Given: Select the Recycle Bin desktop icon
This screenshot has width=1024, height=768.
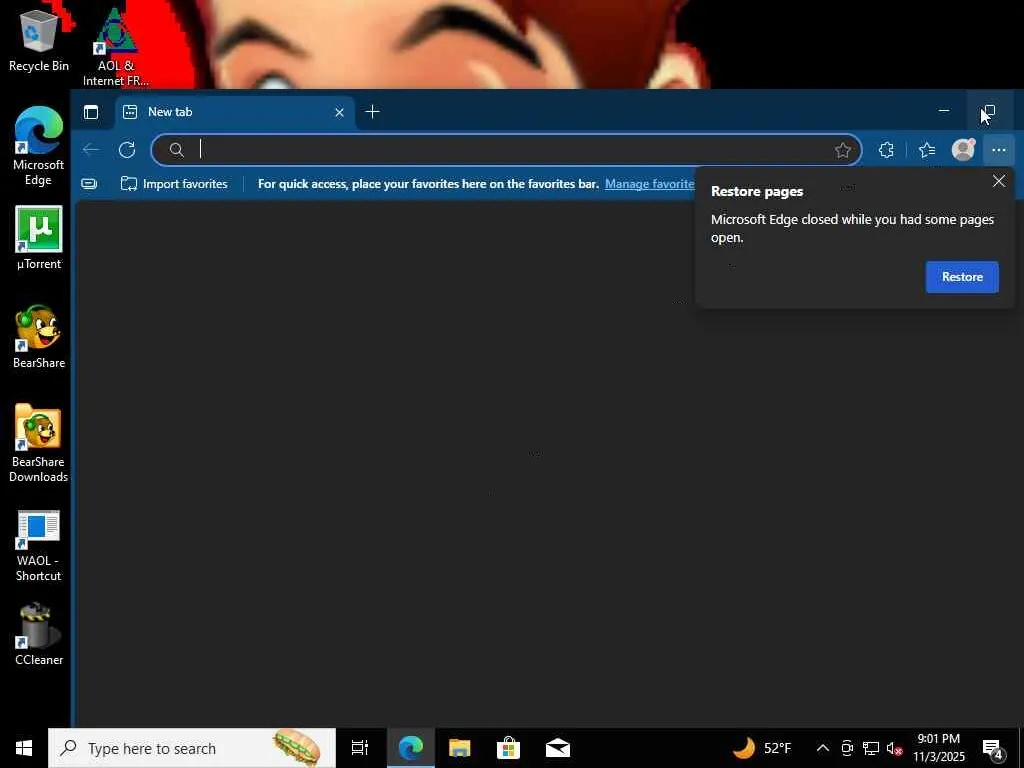Looking at the screenshot, I should (39, 40).
